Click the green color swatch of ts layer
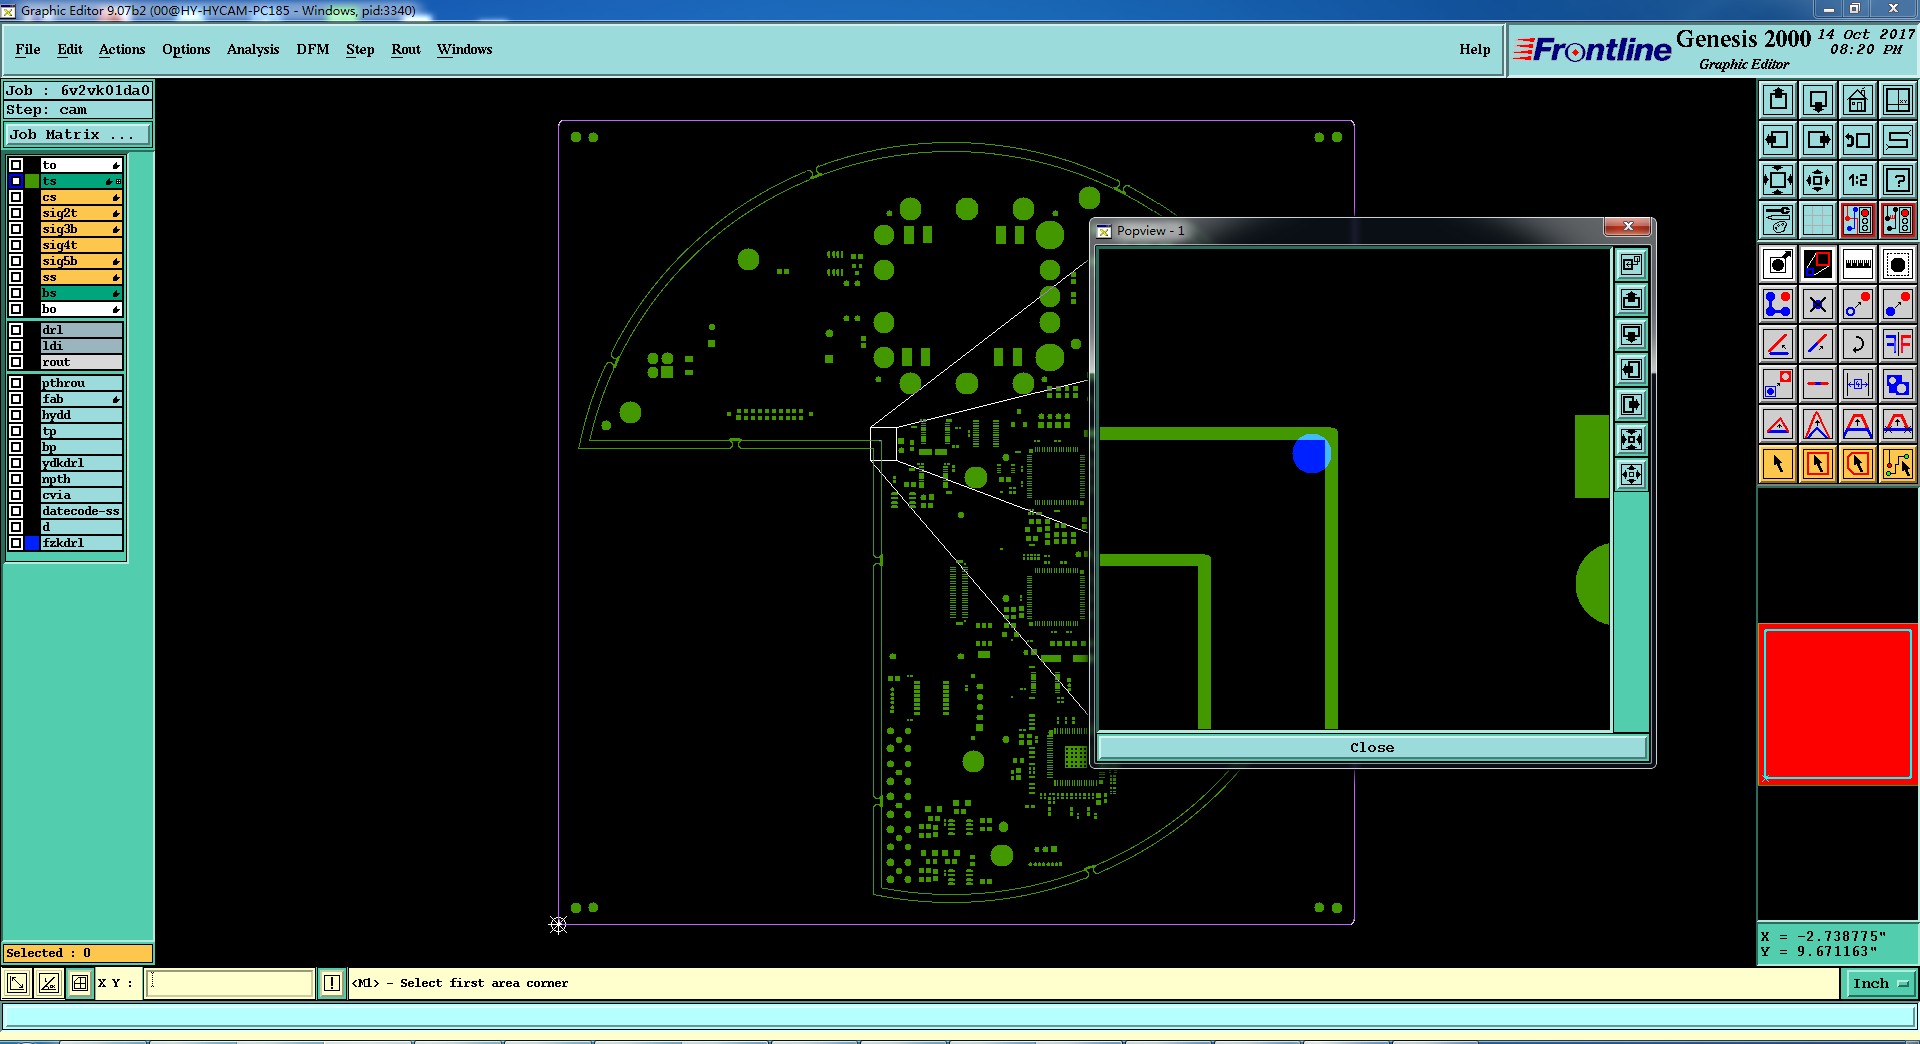The height and width of the screenshot is (1044, 1920). 32,181
